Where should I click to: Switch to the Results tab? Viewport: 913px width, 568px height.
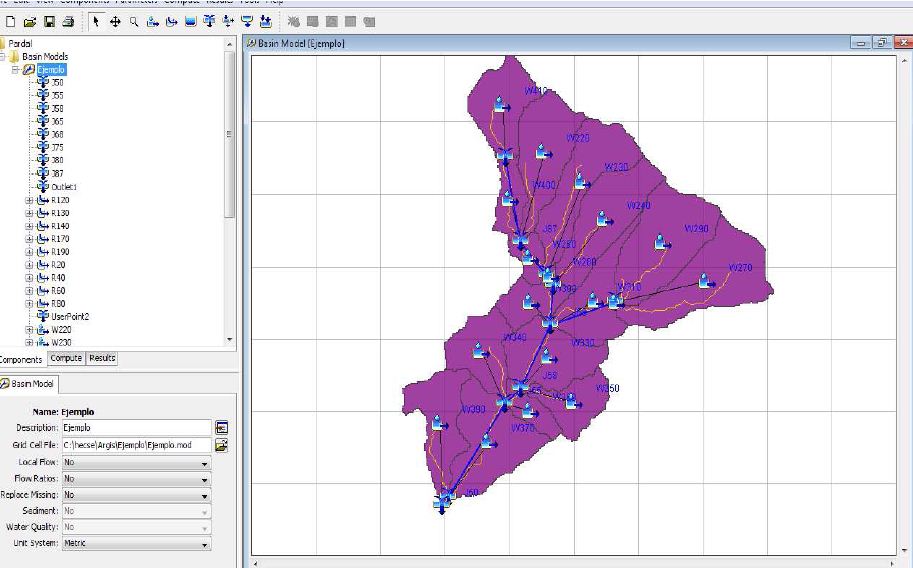102,358
